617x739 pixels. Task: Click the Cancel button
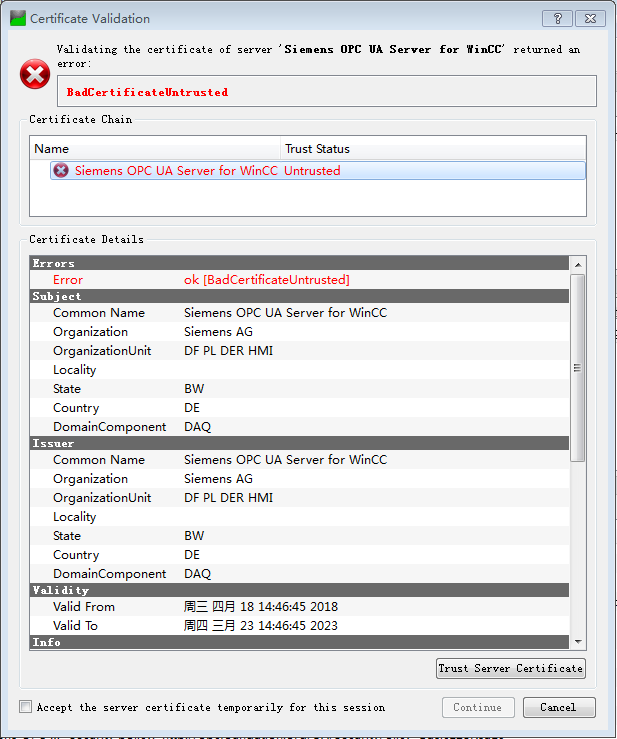(558, 707)
